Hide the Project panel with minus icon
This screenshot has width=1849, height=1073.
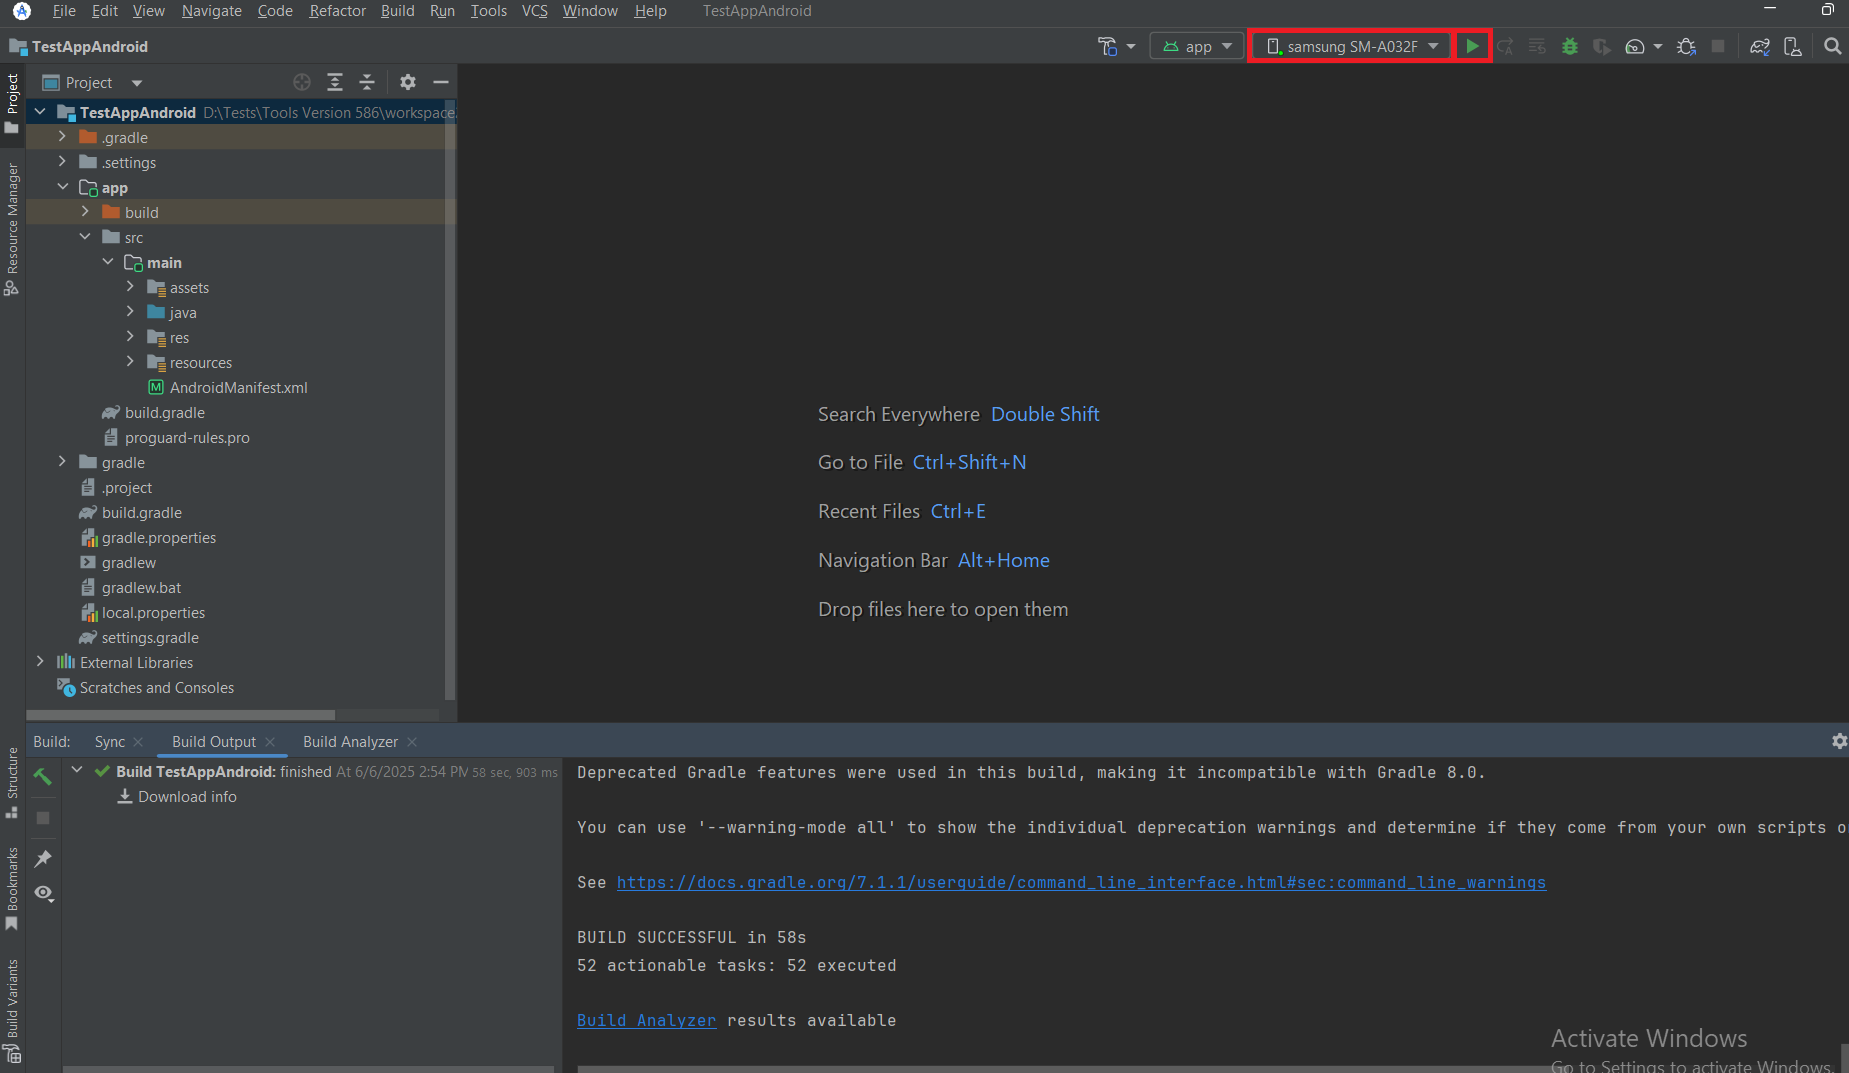tap(441, 82)
